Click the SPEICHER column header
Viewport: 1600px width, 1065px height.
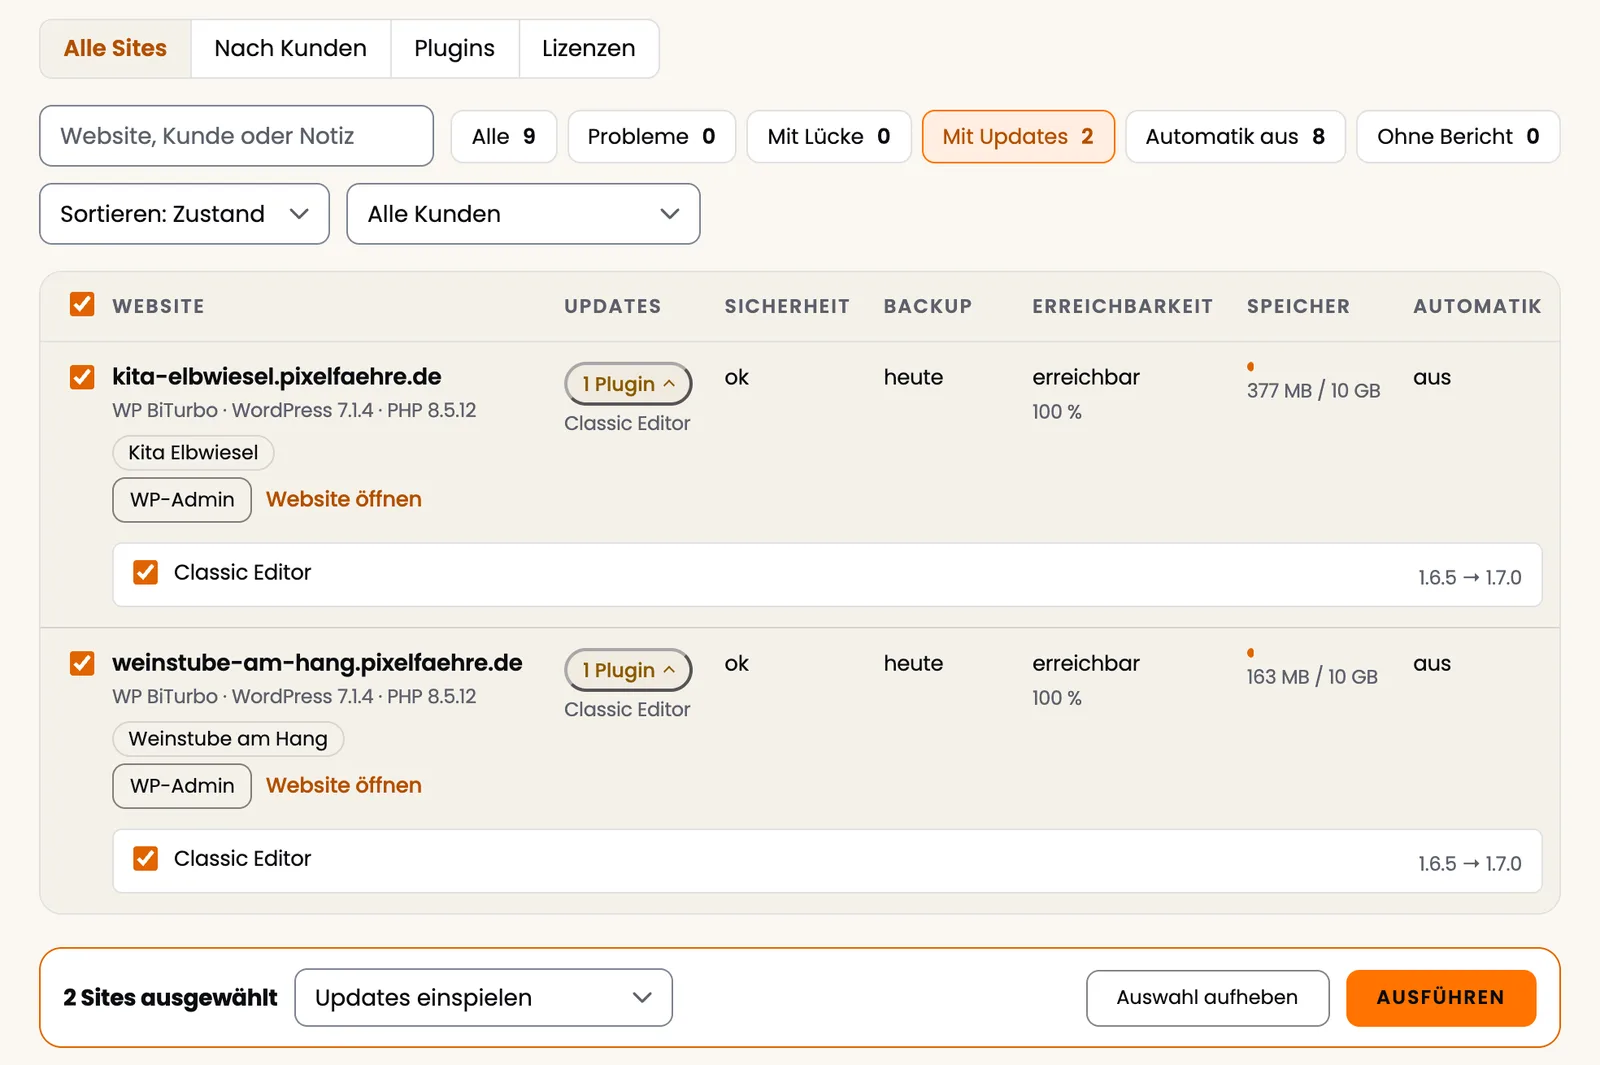click(x=1298, y=306)
